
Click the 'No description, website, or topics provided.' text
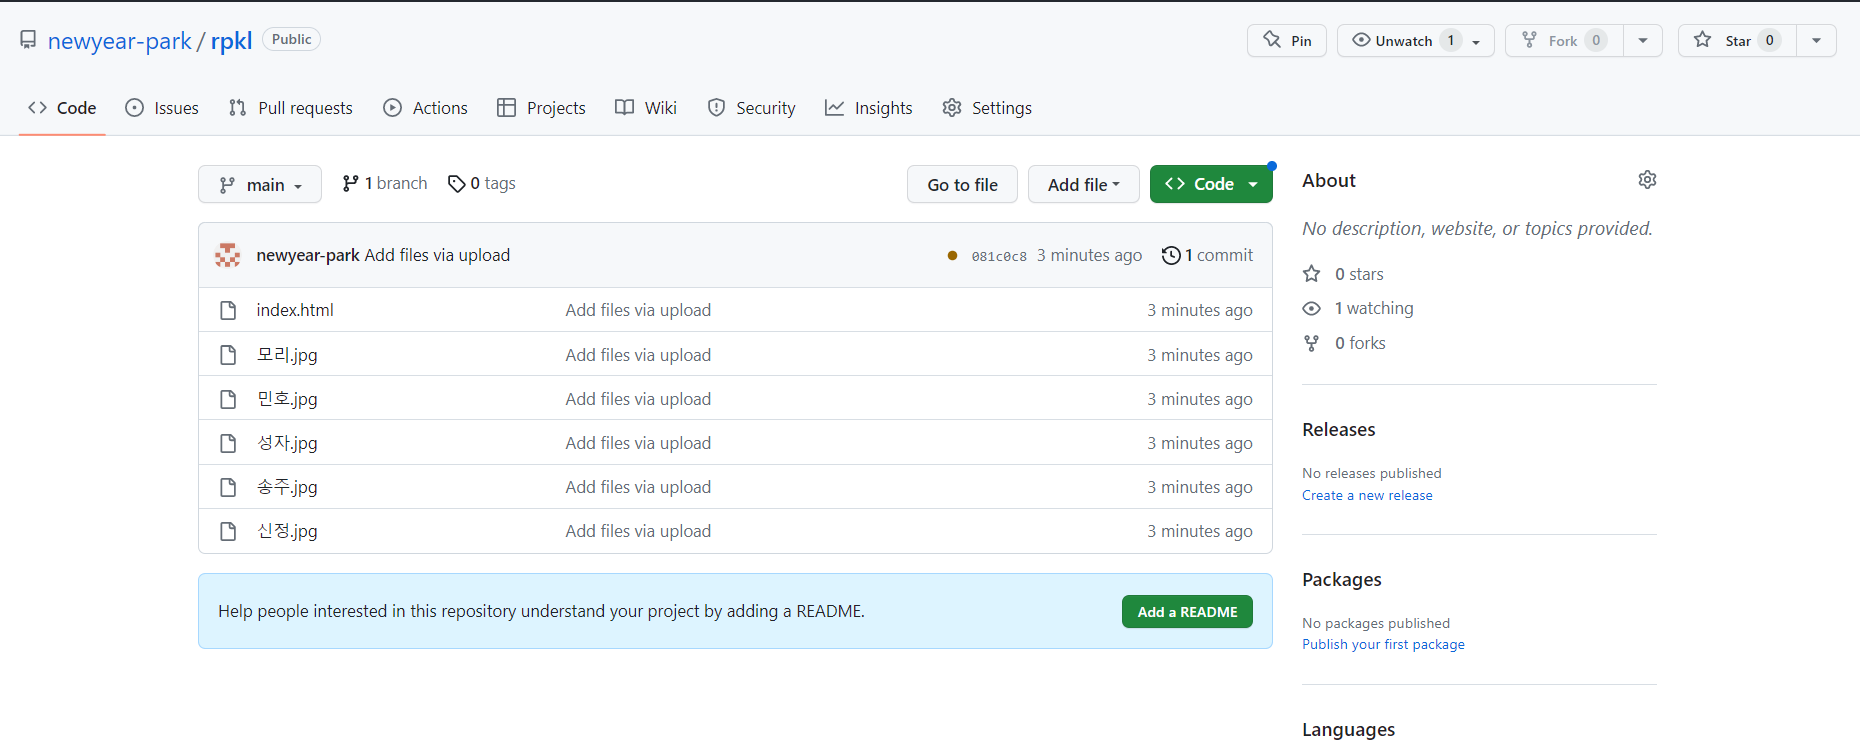click(1477, 229)
